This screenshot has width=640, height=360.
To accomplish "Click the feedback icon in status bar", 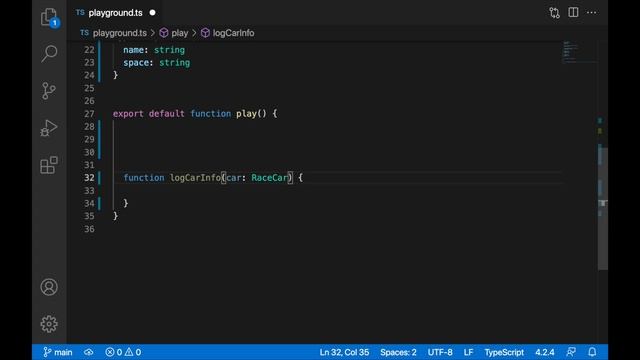I will [x=571, y=352].
